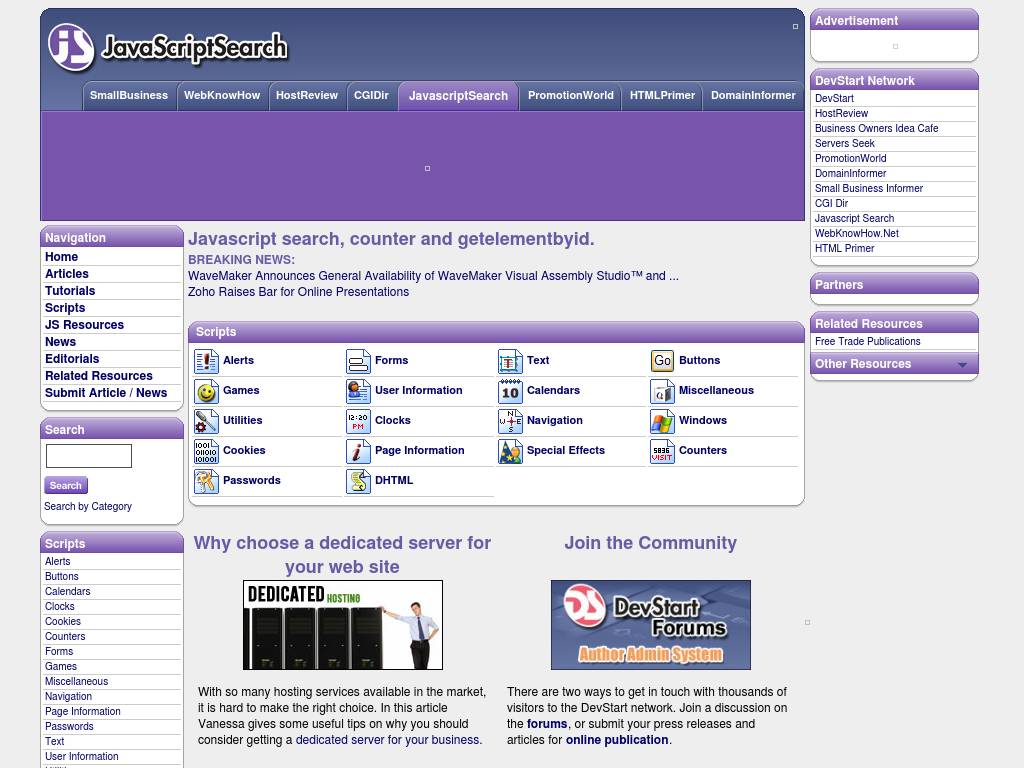Focus the search text input field

click(89, 456)
